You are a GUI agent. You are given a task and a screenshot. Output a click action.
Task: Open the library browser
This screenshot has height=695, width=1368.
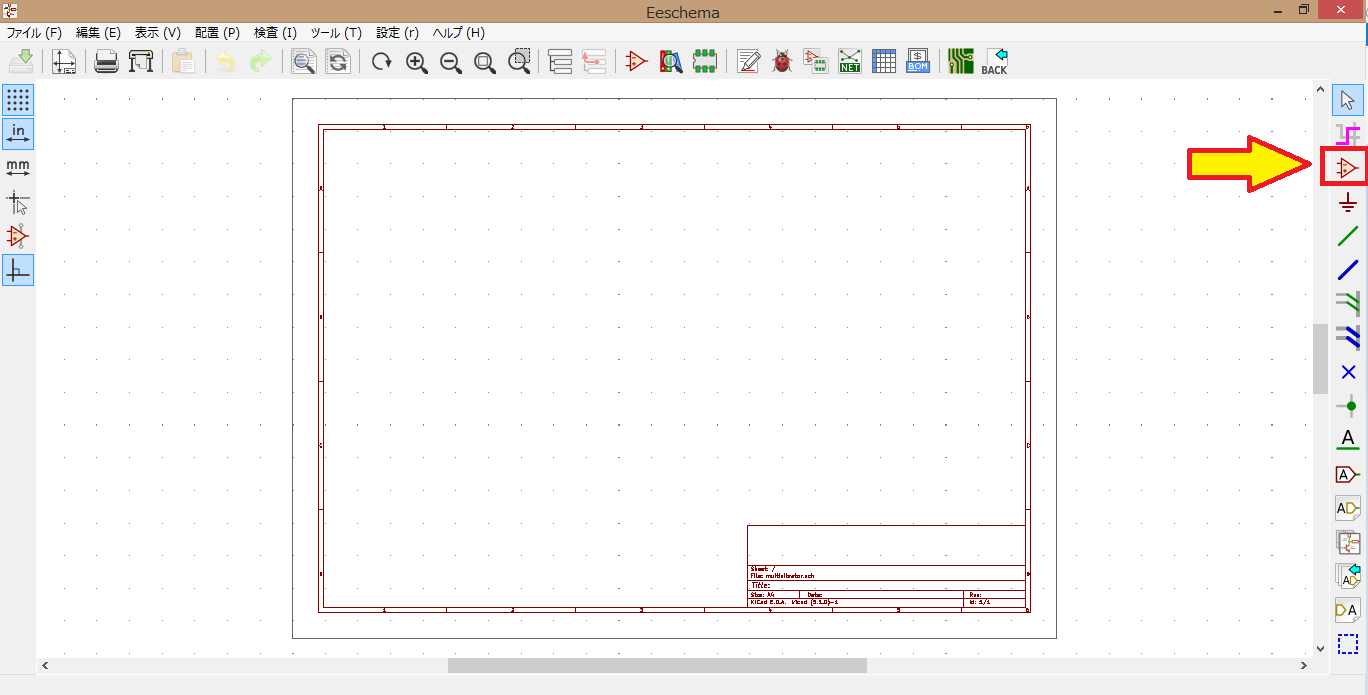pyautogui.click(x=671, y=61)
